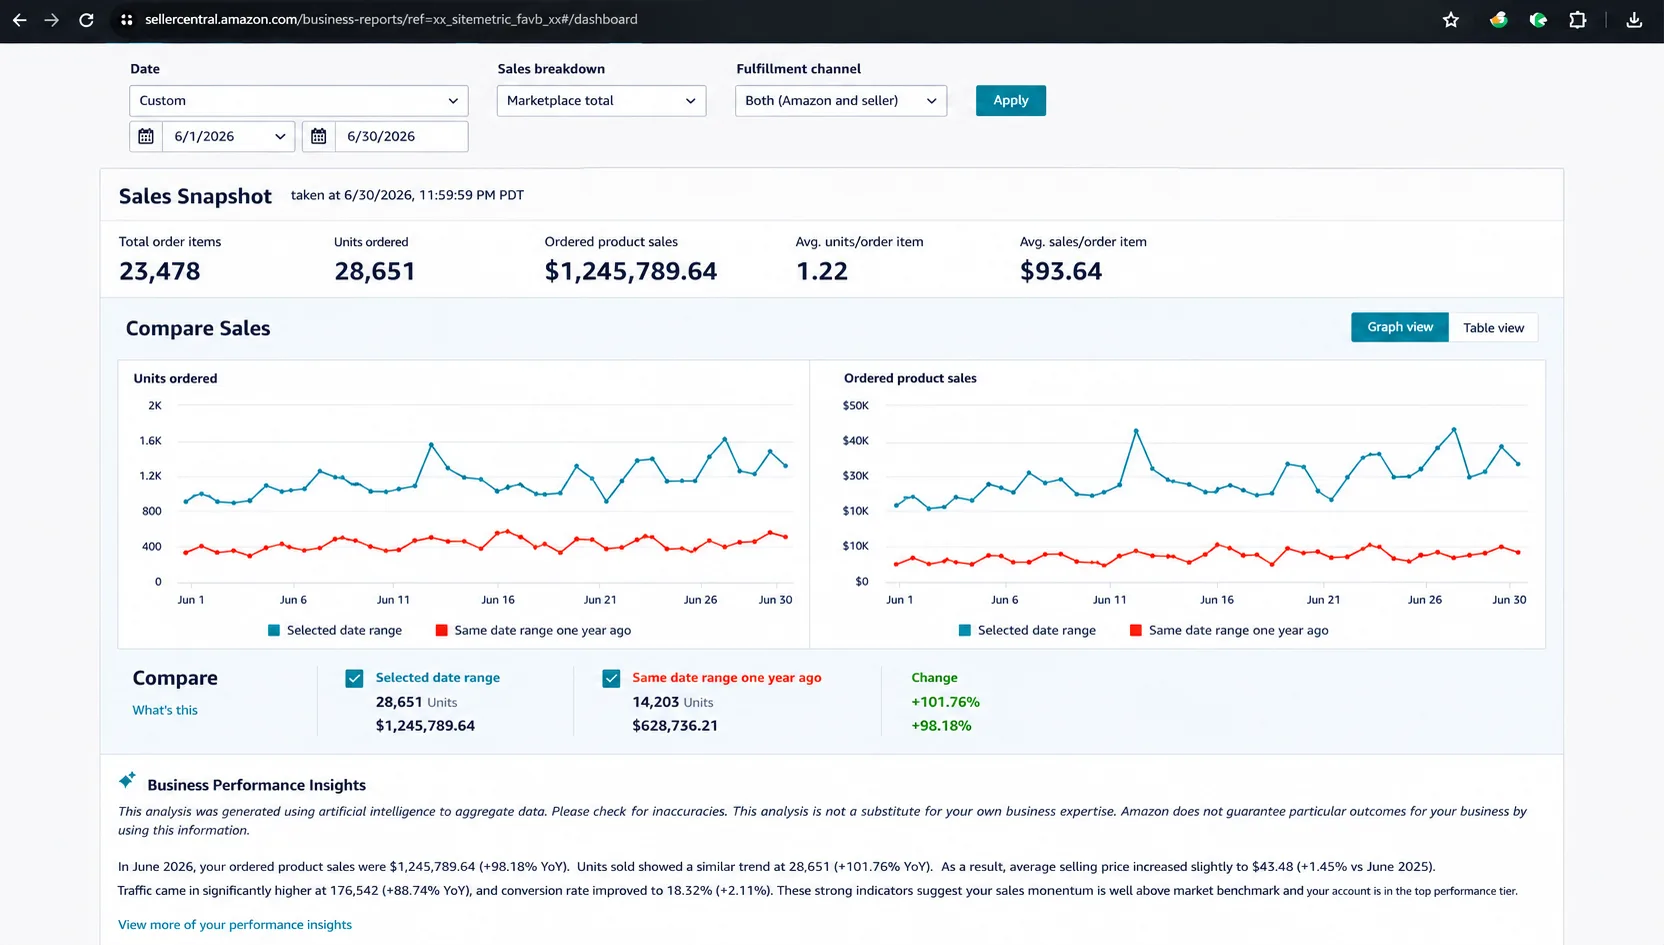Bookmark this page with the star icon
The image size is (1664, 945).
point(1451,20)
